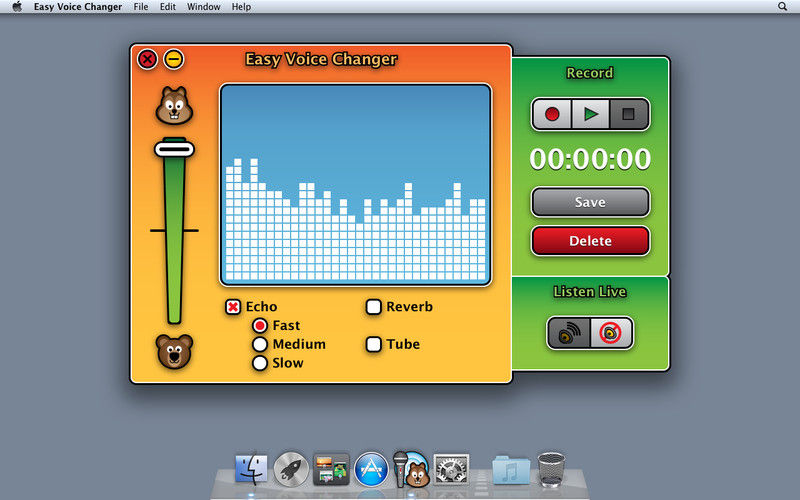Click the squirrel high-pitch voice icon
This screenshot has height=500, width=800.
[174, 105]
